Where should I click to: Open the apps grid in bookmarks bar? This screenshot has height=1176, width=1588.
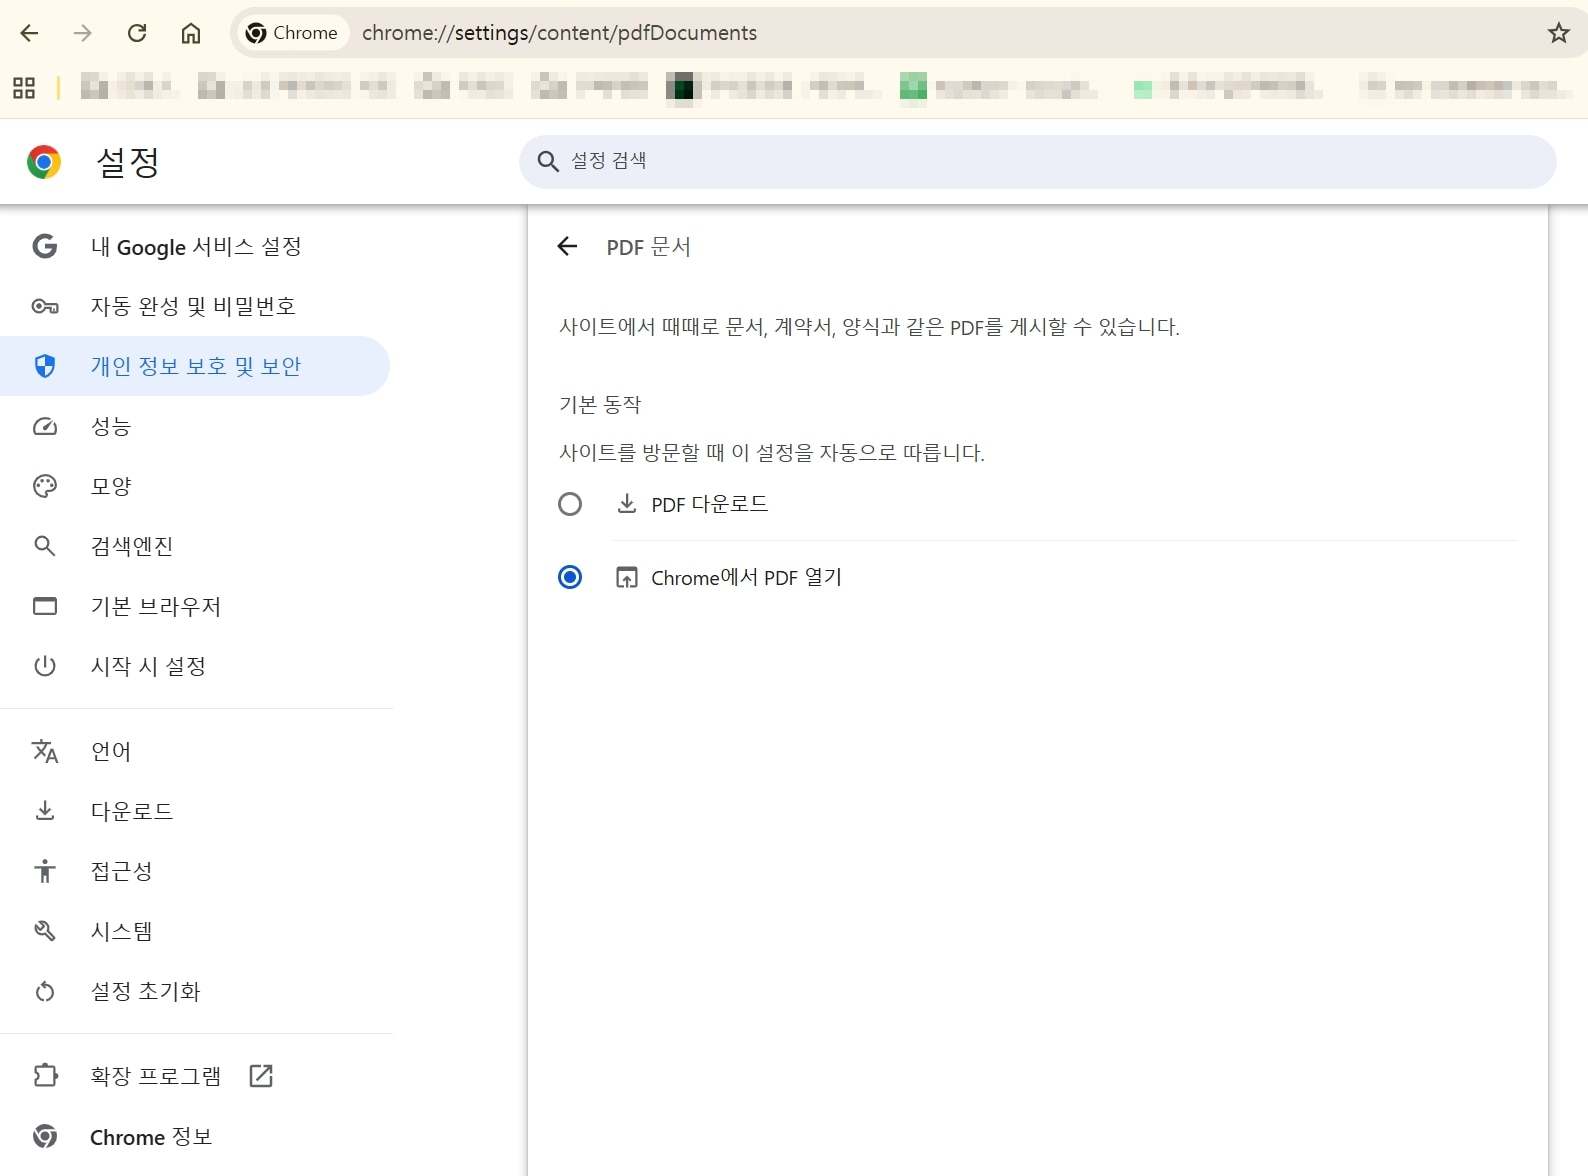tap(24, 88)
